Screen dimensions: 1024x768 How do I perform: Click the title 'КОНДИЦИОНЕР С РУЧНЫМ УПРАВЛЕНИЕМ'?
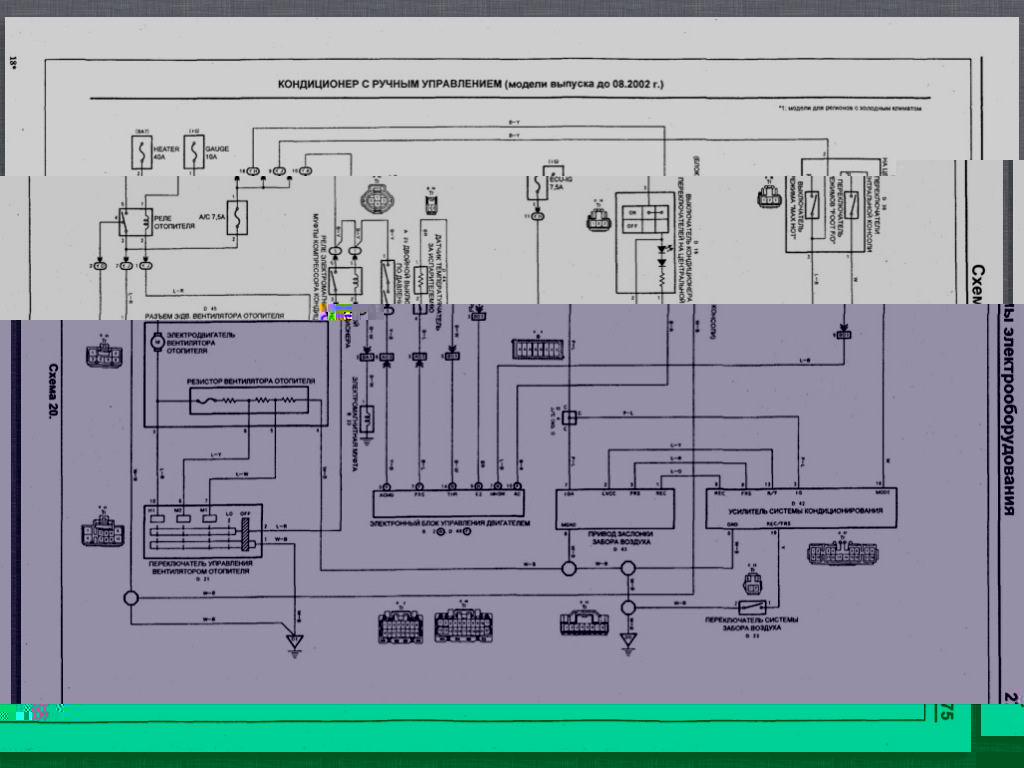click(x=389, y=84)
